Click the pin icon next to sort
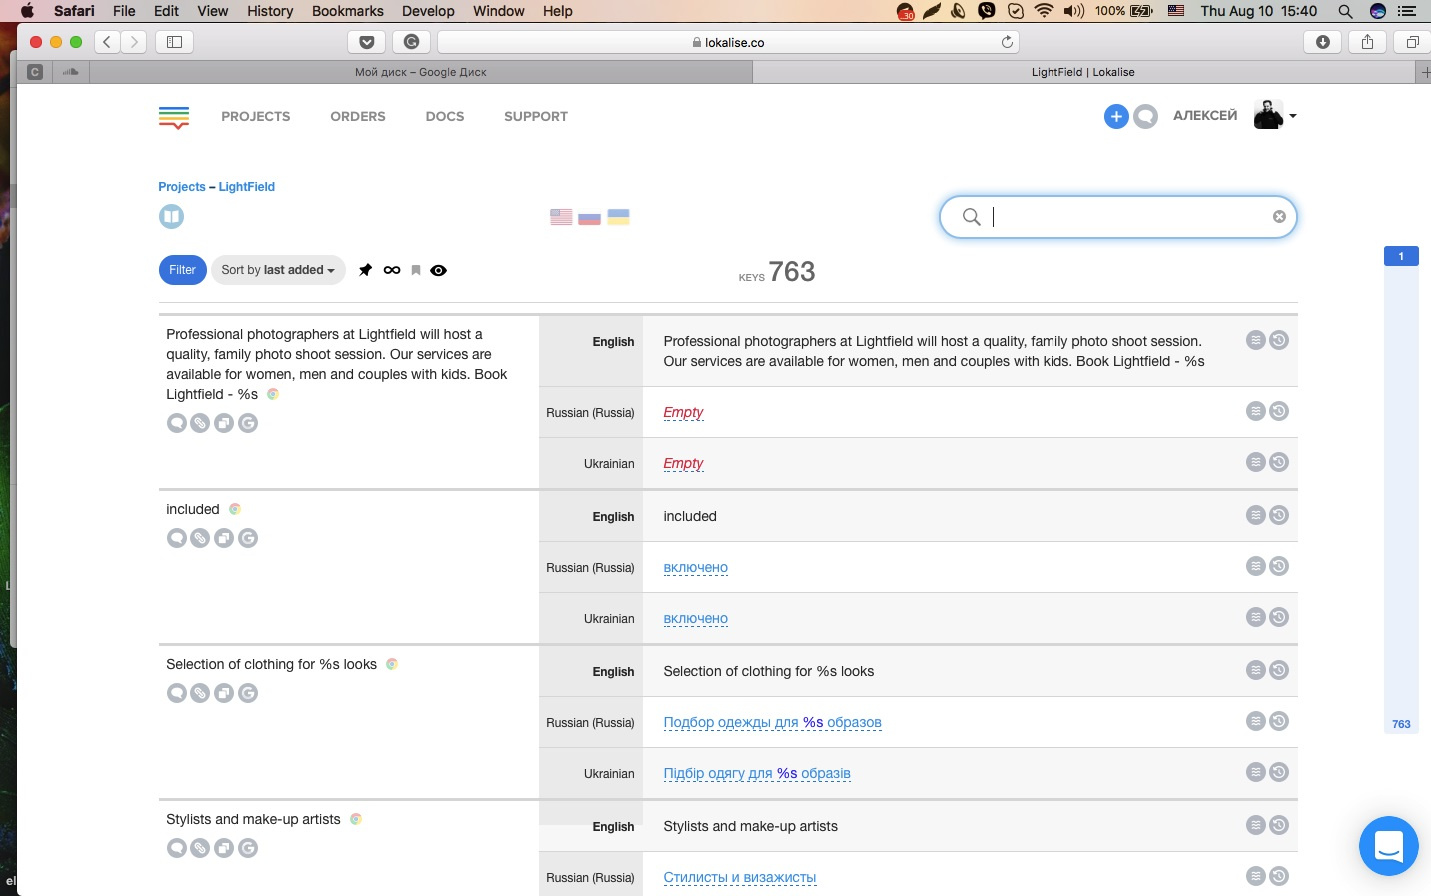This screenshot has width=1431, height=896. click(366, 270)
